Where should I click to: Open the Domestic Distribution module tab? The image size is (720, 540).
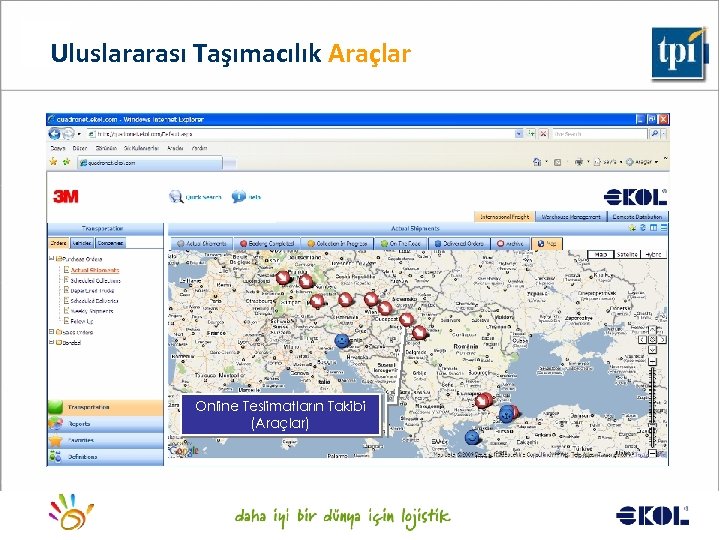637,217
